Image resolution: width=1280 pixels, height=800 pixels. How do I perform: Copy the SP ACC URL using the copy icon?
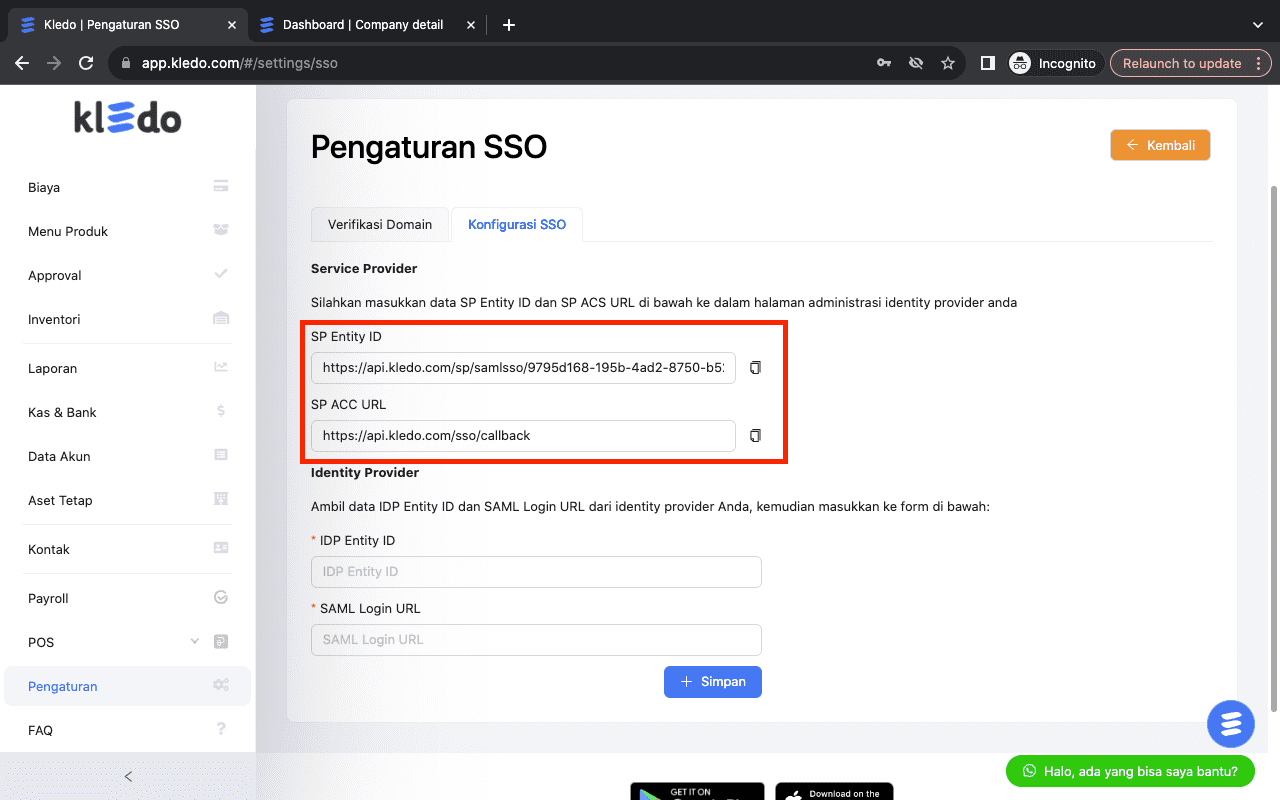pos(755,435)
